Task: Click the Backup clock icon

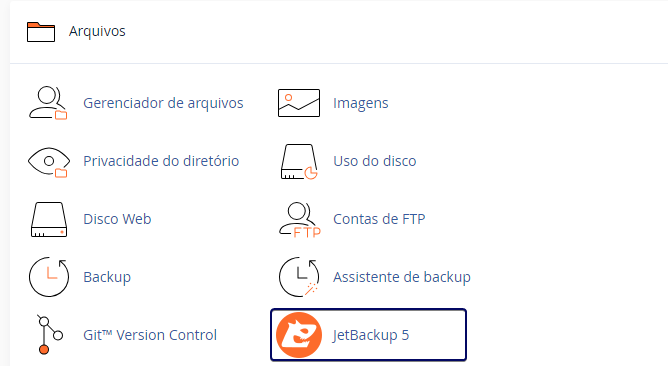Action: point(49,277)
